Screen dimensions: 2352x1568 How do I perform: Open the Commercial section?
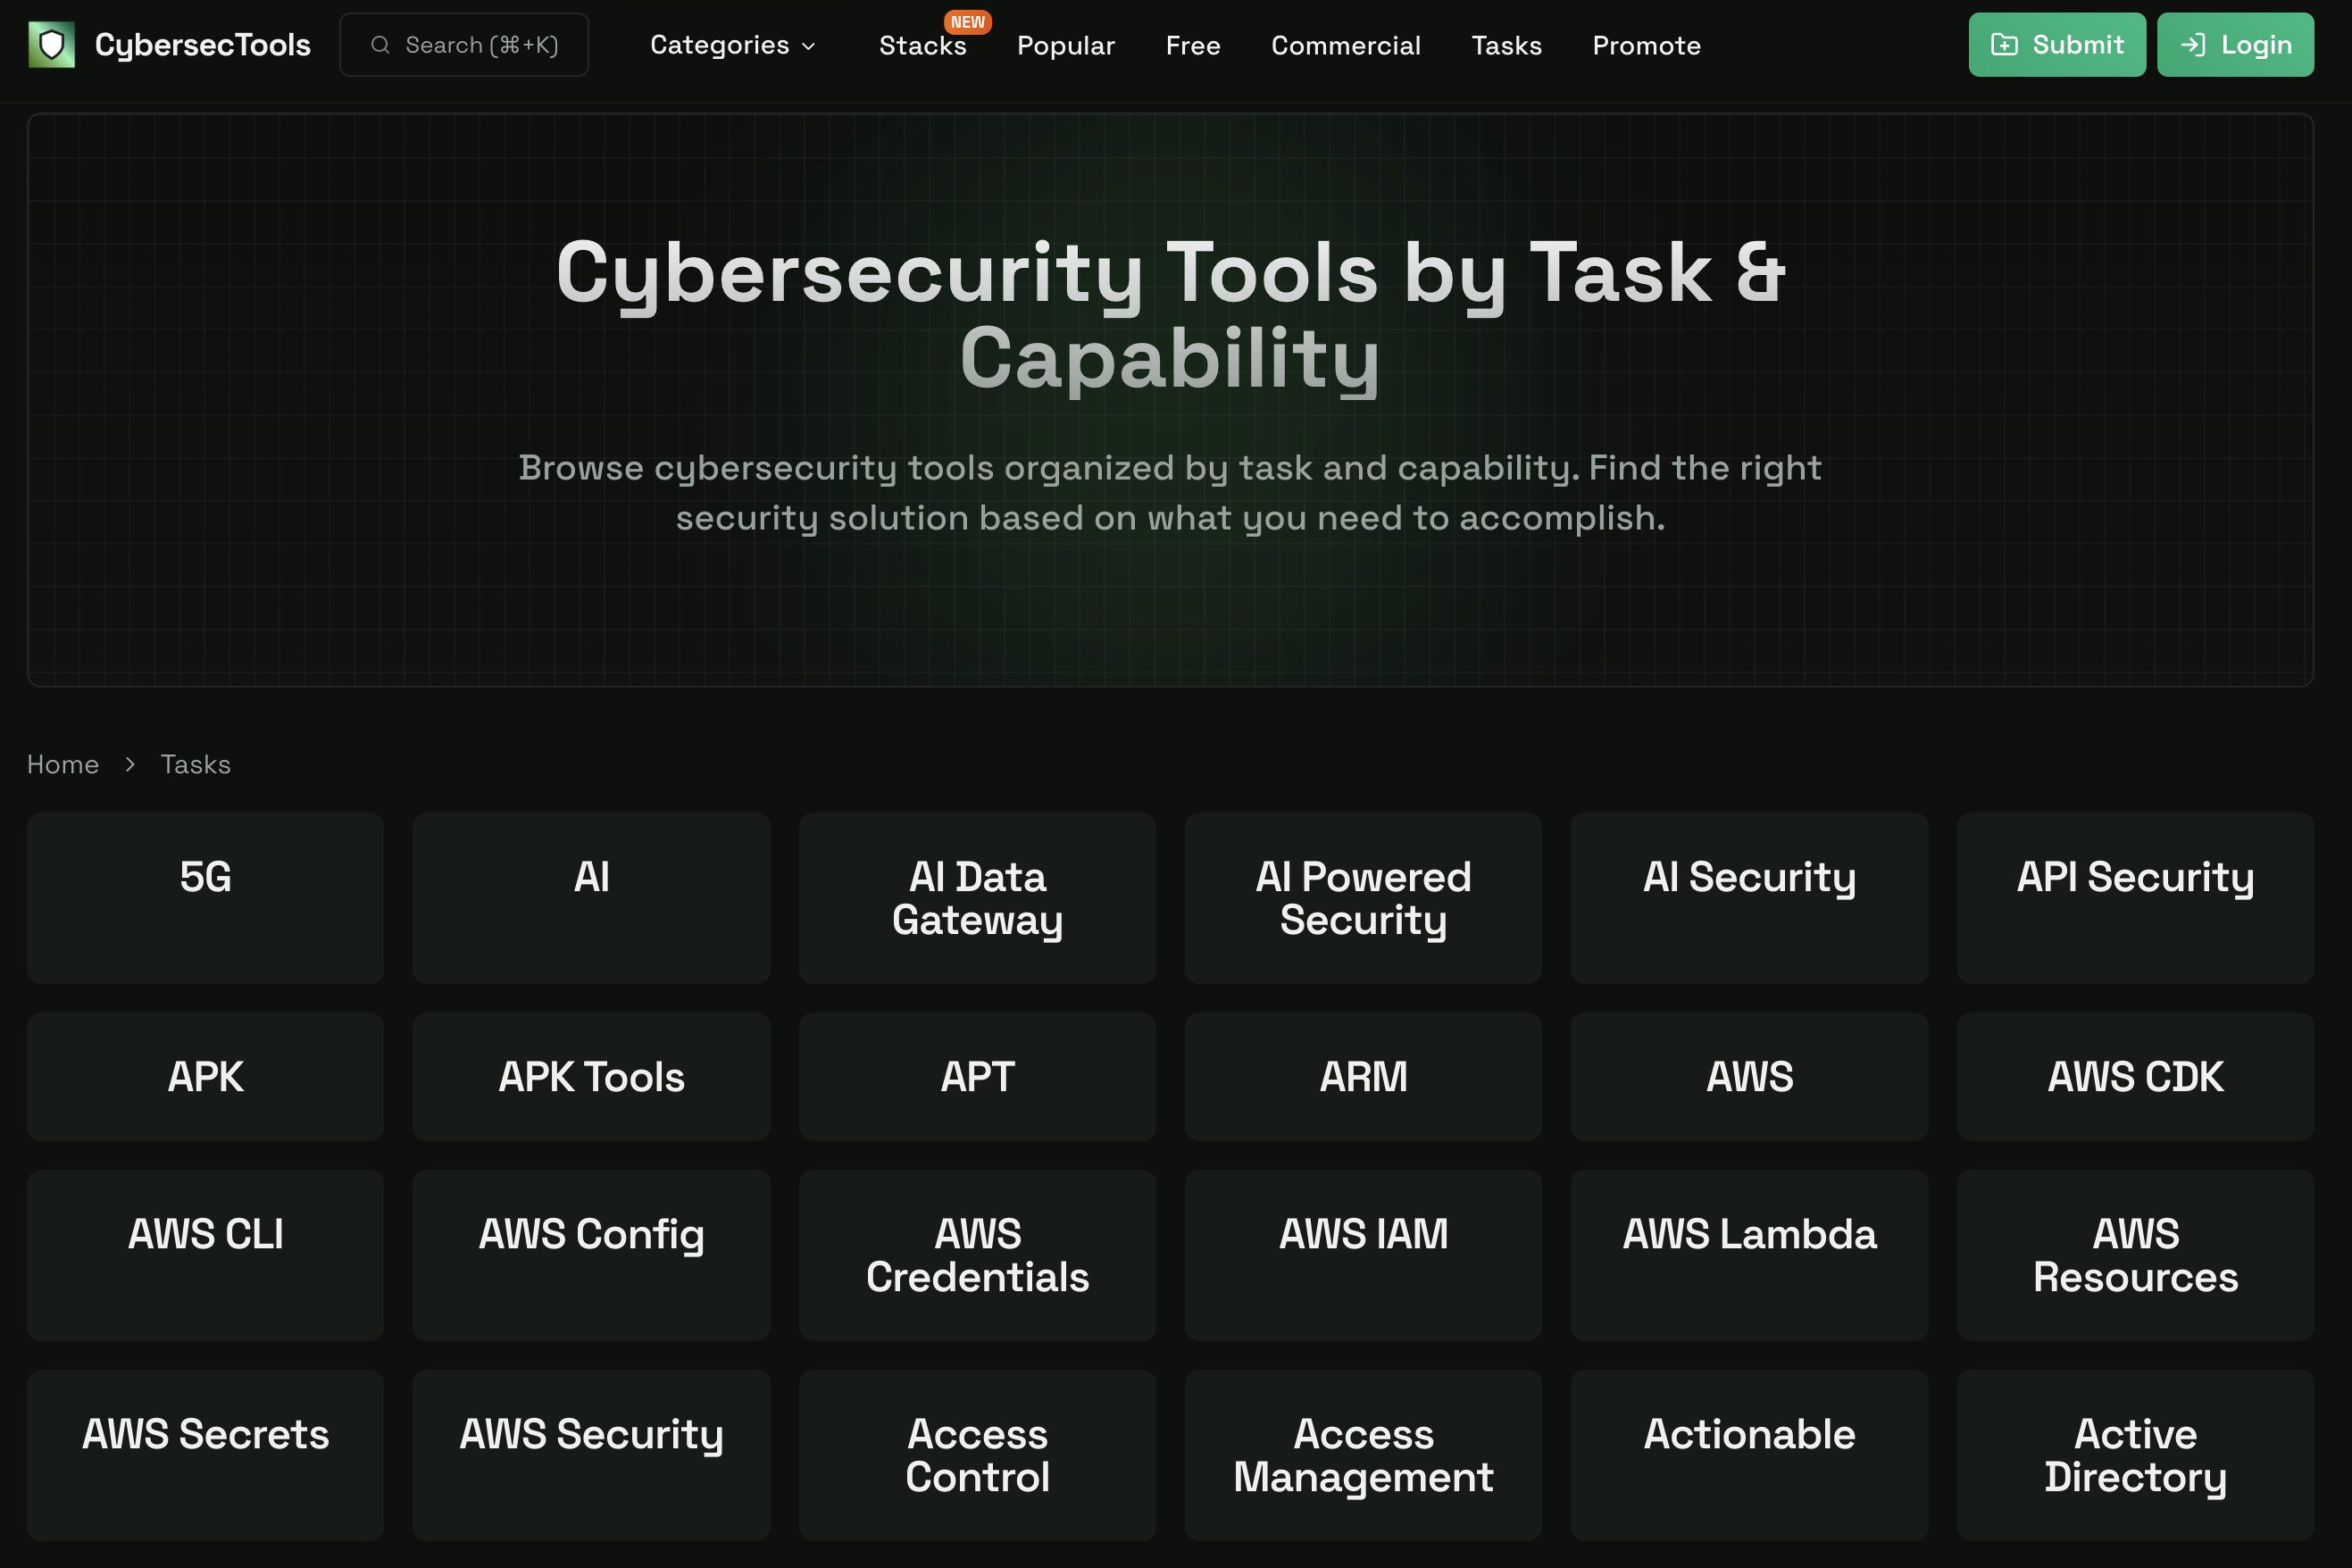[x=1346, y=45]
